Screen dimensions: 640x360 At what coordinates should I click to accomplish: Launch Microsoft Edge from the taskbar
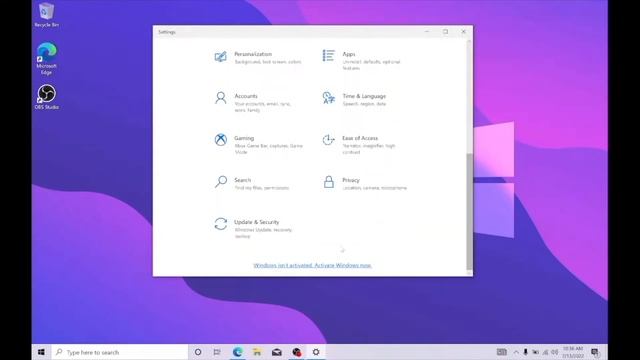point(238,352)
